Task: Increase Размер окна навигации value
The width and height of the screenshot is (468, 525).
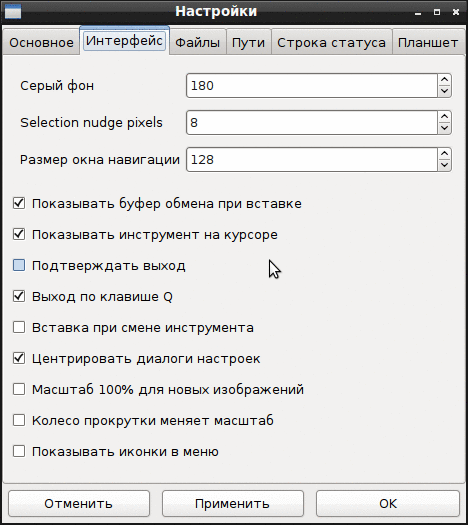Action: point(445,154)
